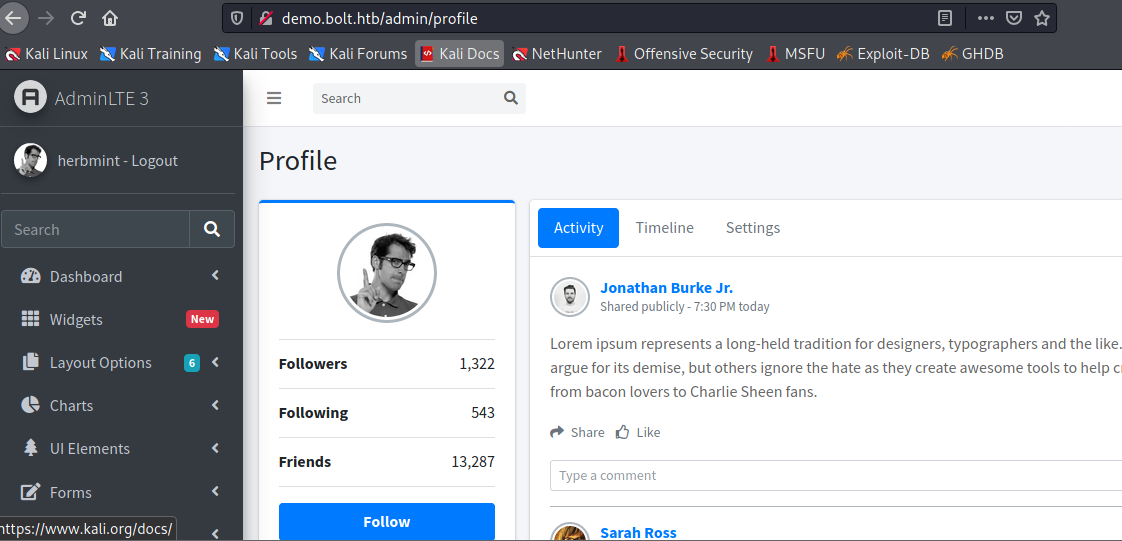1122x541 pixels.
Task: Reload the page with refresh icon
Action: coord(78,18)
